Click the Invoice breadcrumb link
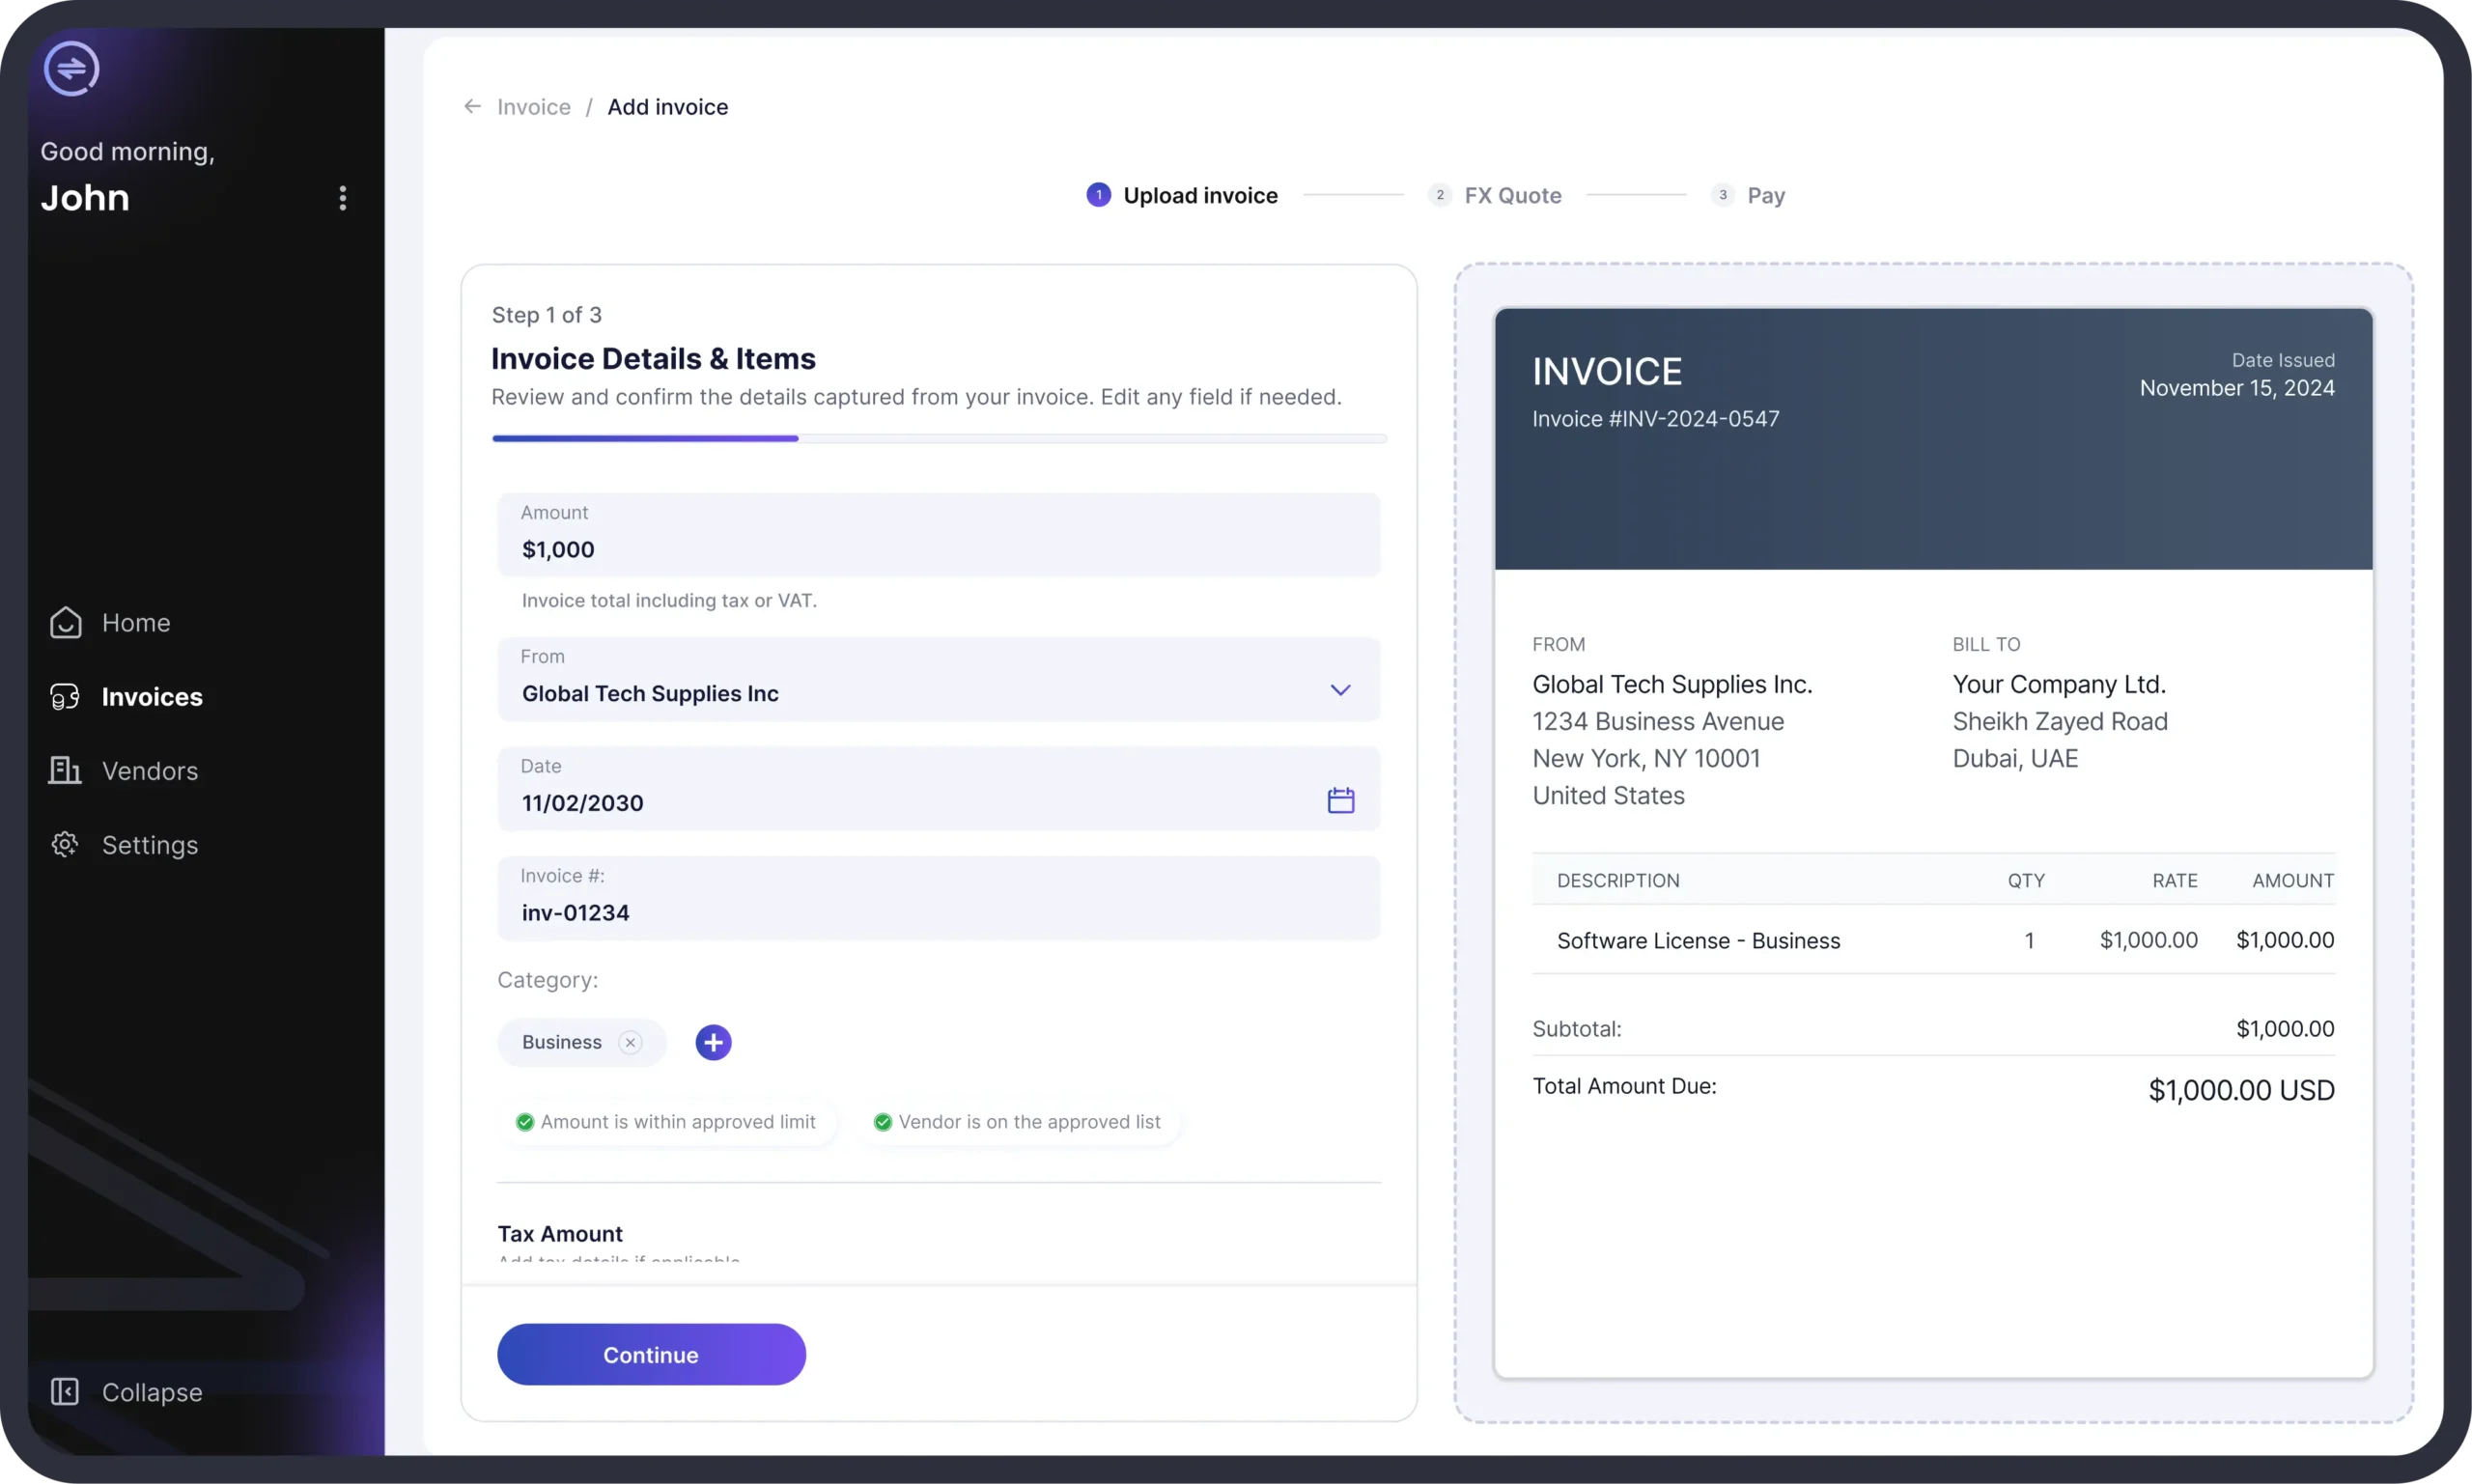 (534, 107)
